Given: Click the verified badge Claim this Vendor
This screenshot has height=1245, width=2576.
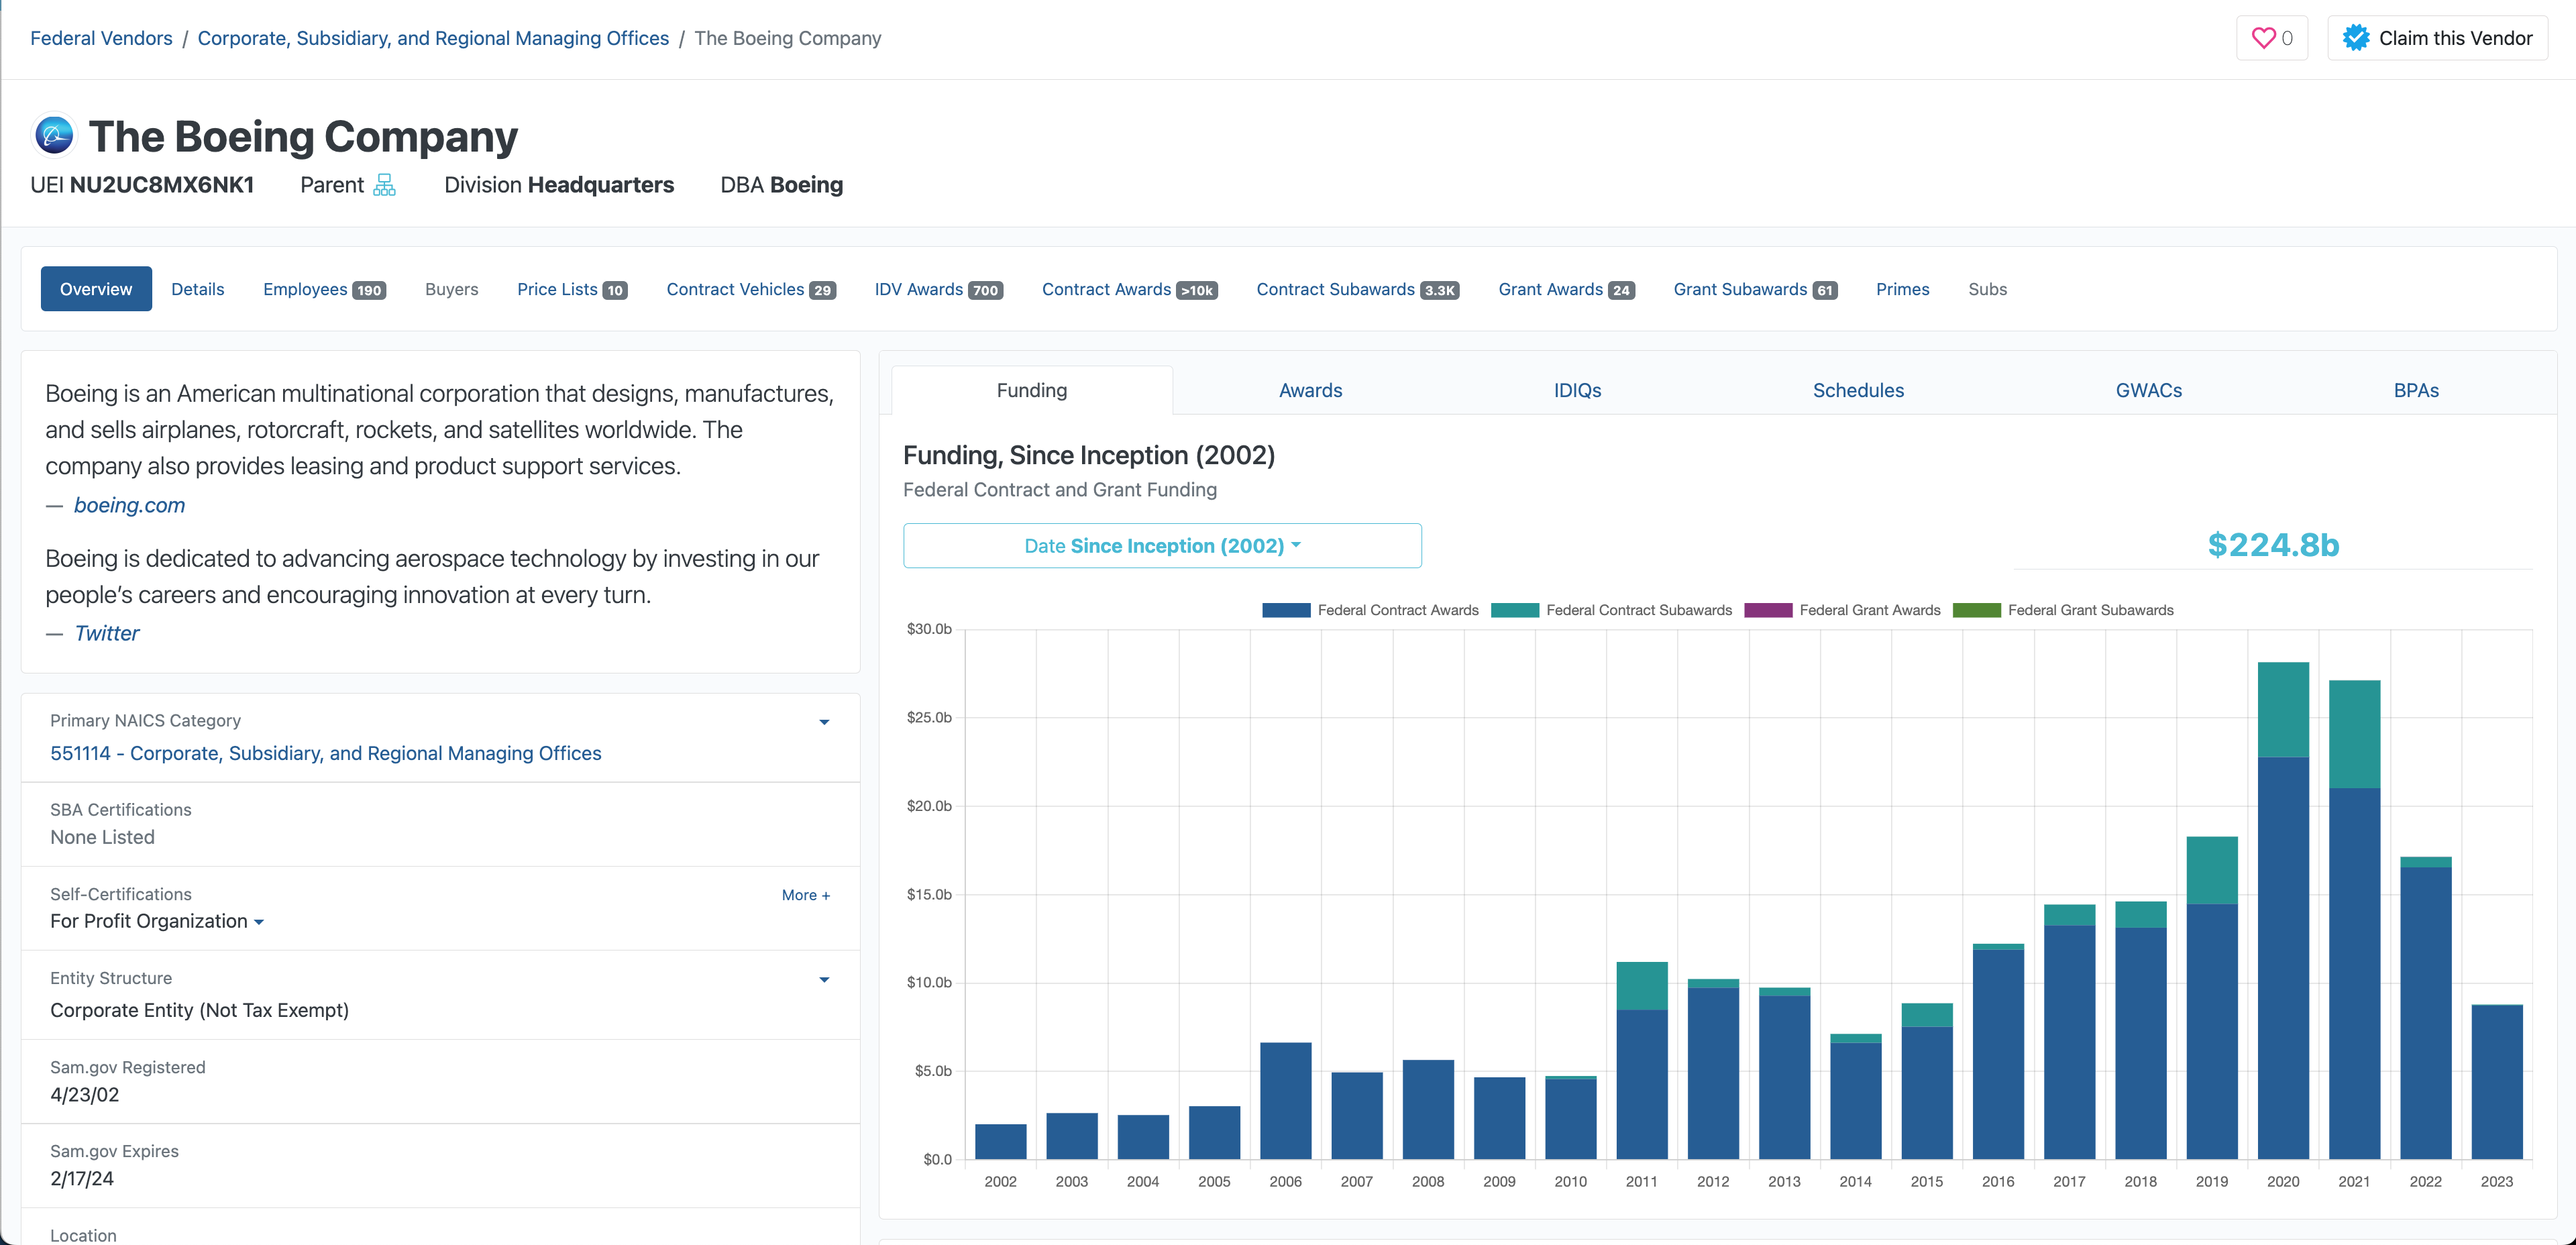Looking at the screenshot, I should 2437,38.
